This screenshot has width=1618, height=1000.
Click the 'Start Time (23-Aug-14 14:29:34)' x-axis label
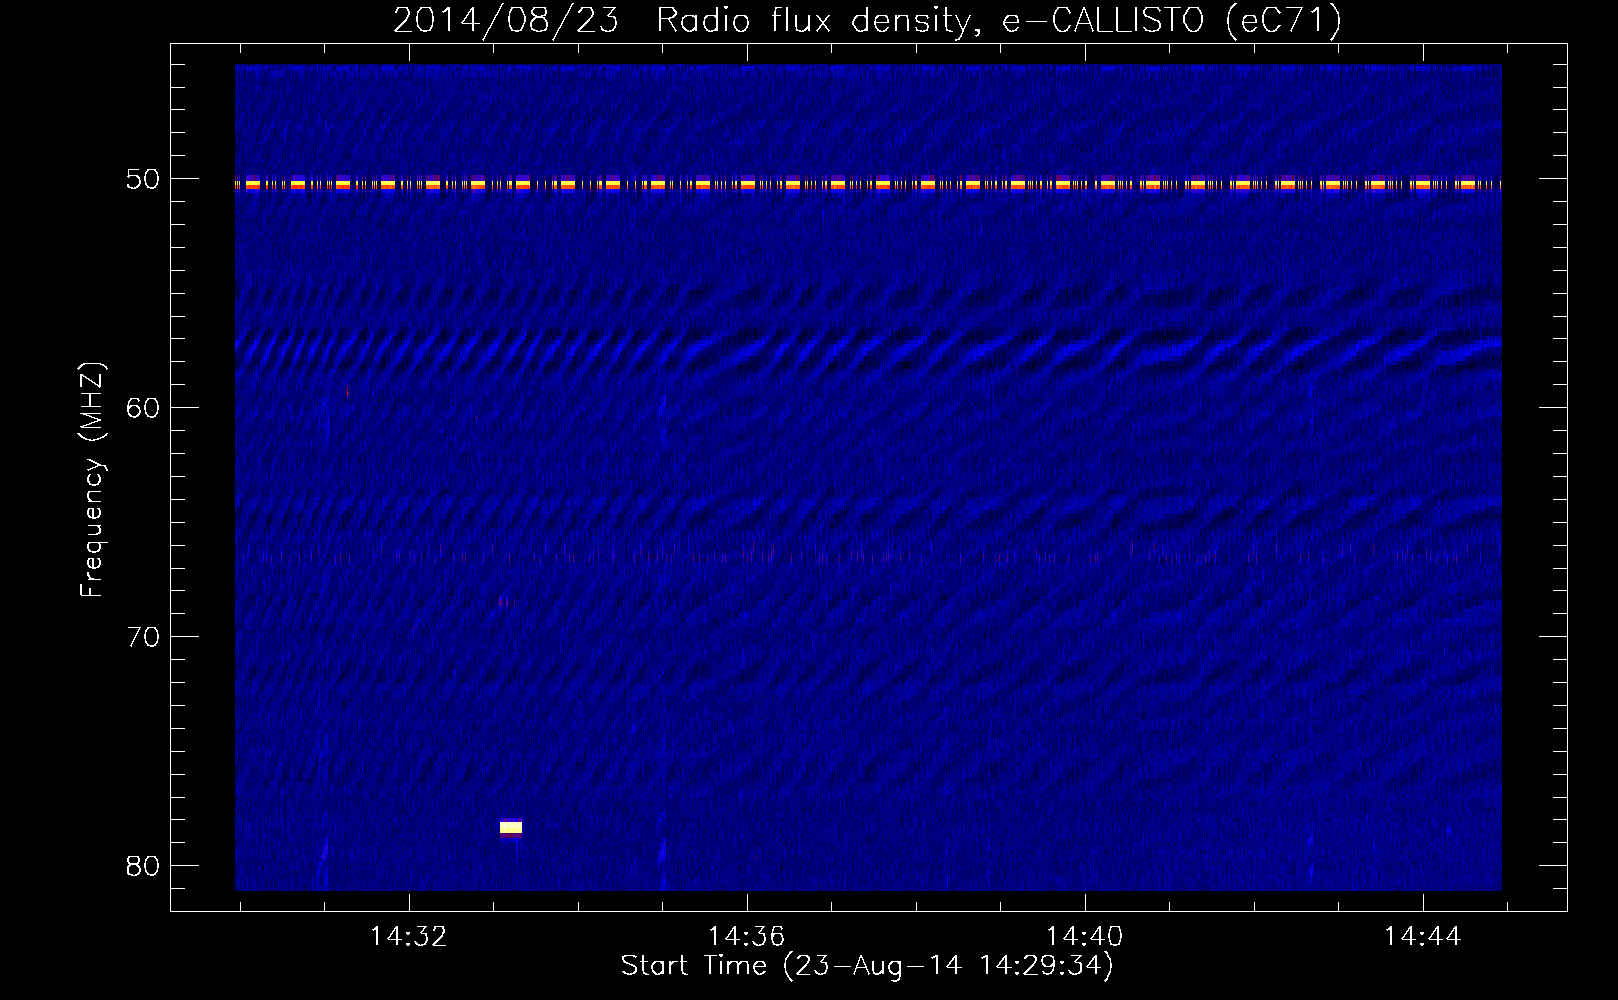(867, 966)
